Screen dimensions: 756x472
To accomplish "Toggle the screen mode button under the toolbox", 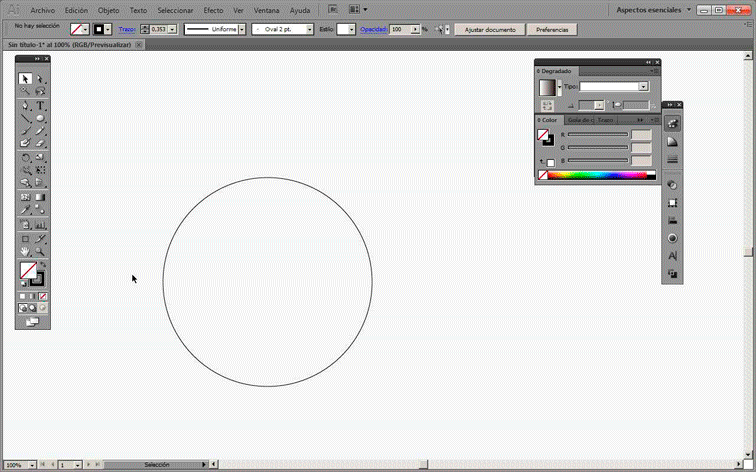I will coord(32,322).
